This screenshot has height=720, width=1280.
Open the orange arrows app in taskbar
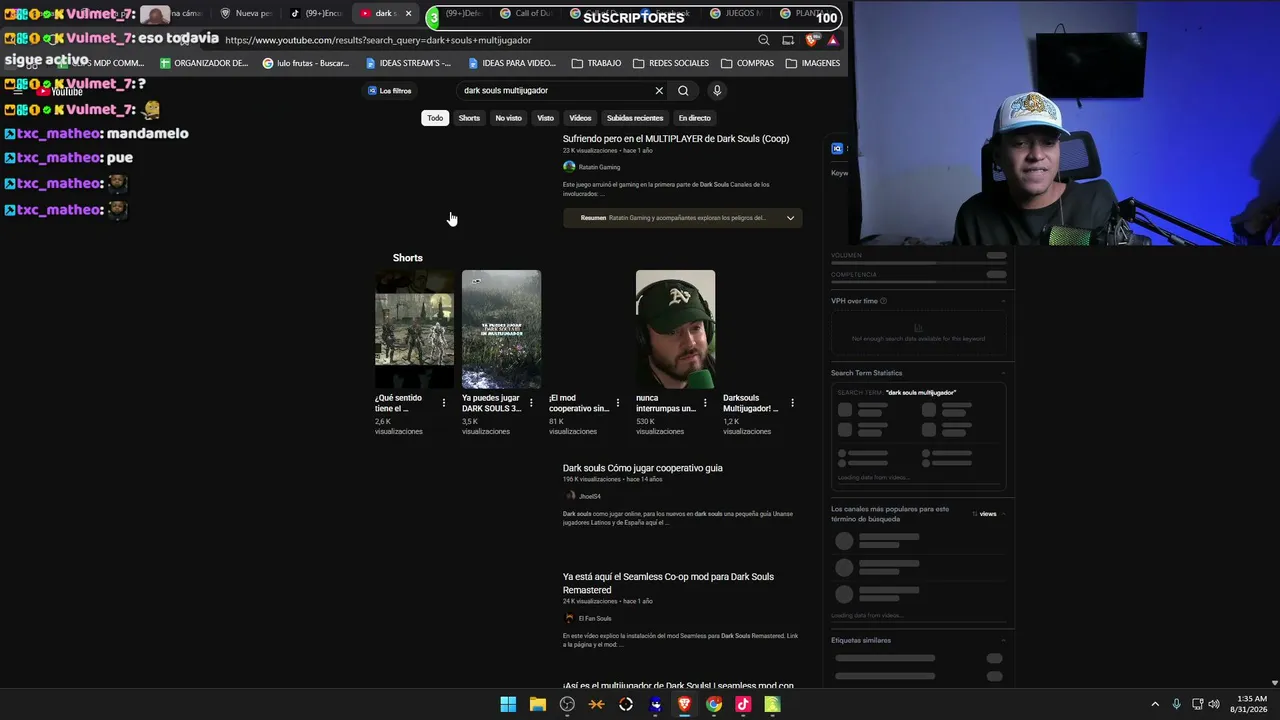point(596,704)
